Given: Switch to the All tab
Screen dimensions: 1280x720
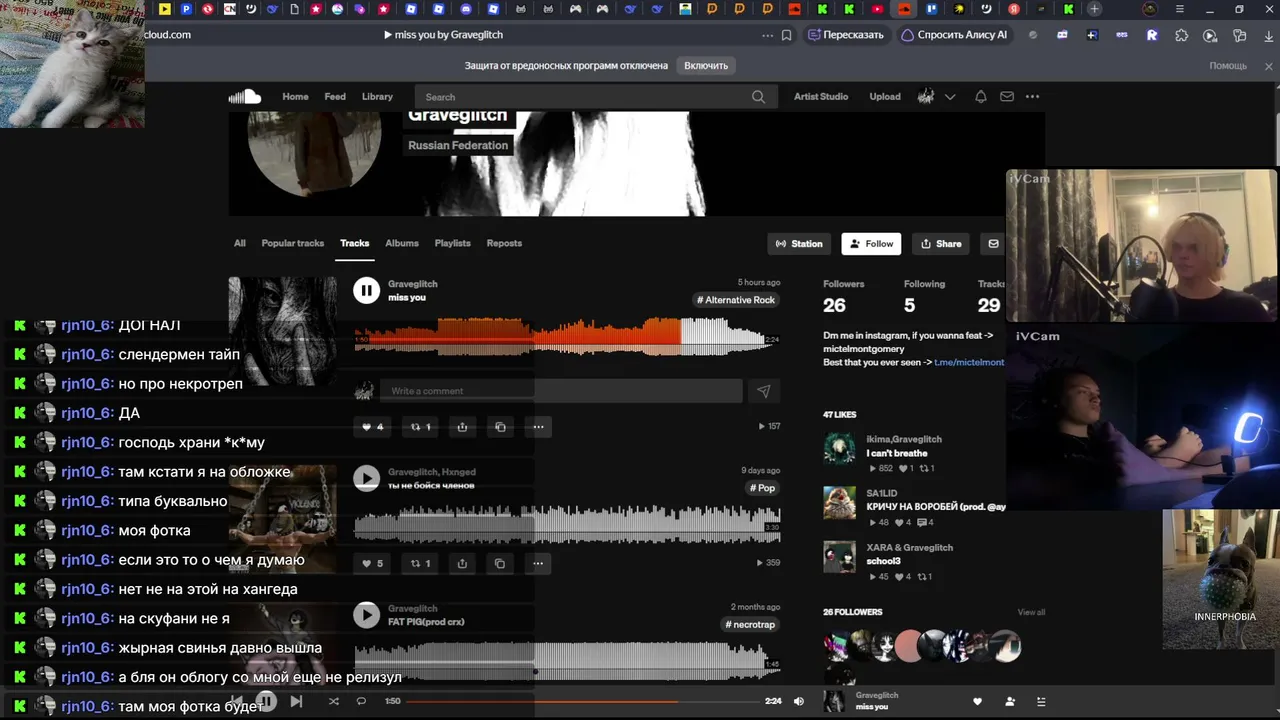Looking at the screenshot, I should (x=240, y=243).
